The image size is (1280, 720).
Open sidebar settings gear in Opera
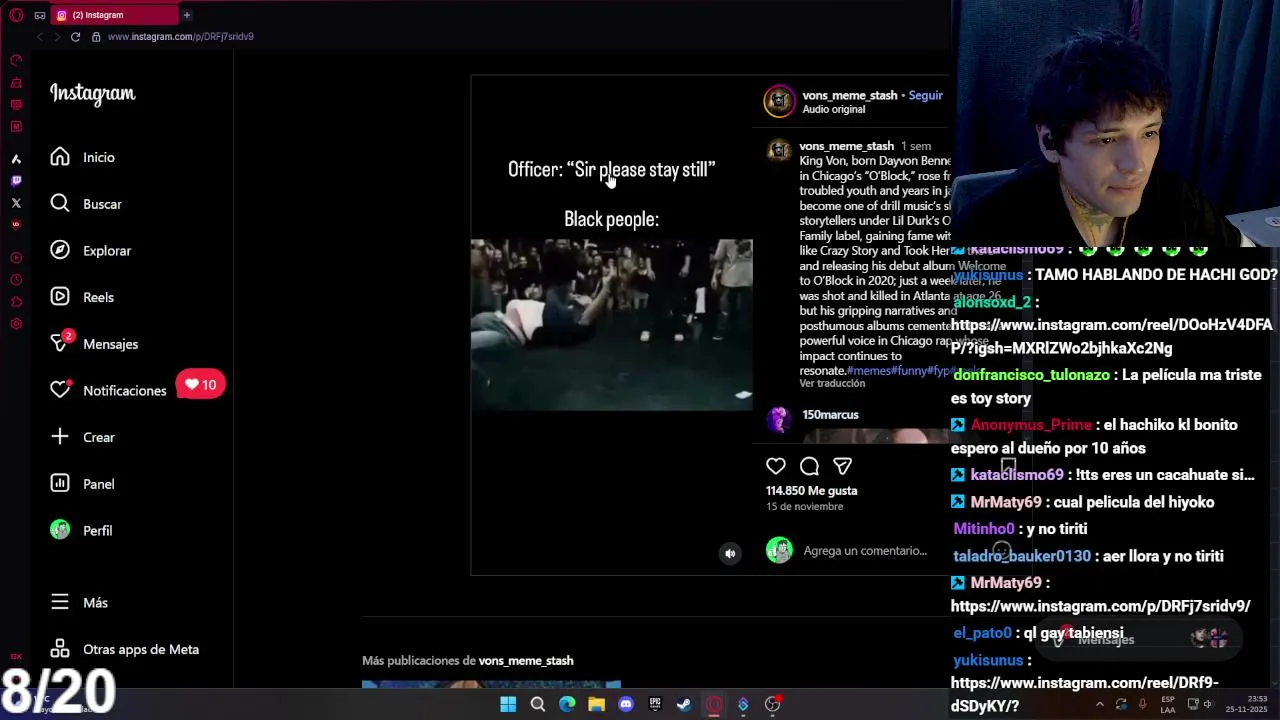(16, 324)
